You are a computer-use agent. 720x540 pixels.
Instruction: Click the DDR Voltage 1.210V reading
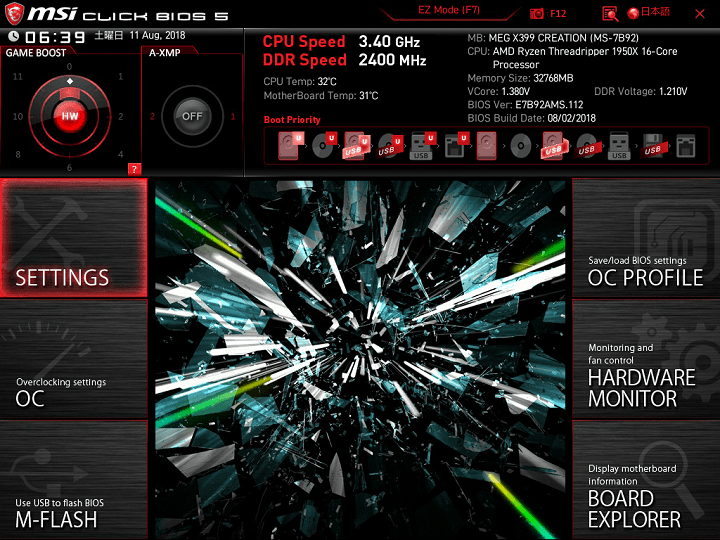pos(641,91)
